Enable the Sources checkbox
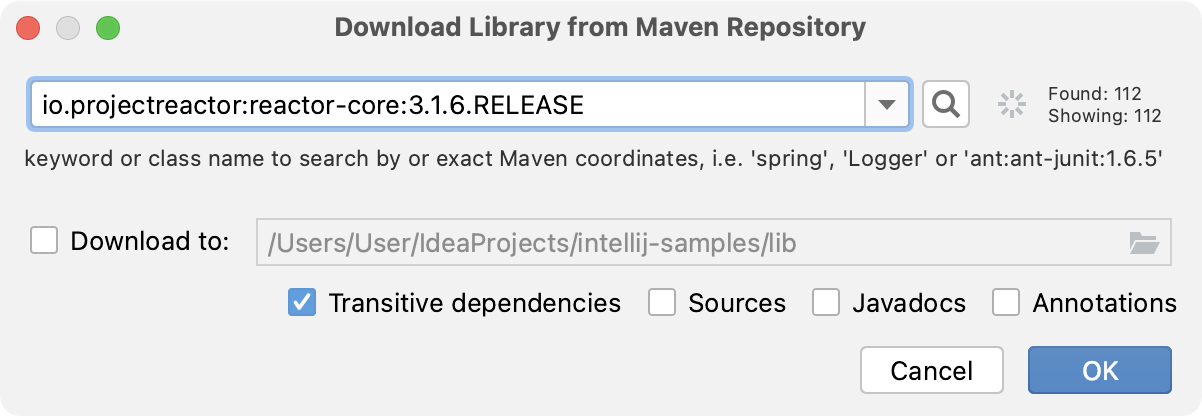The width and height of the screenshot is (1202, 416). 662,302
